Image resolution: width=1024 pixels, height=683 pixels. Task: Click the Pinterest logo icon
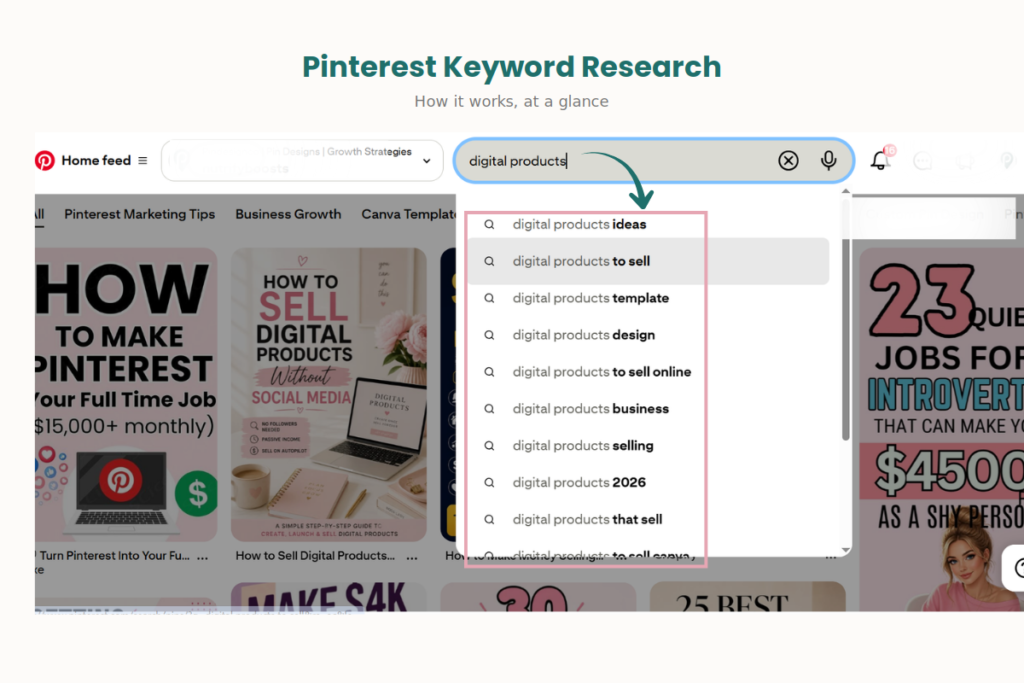pos(44,160)
